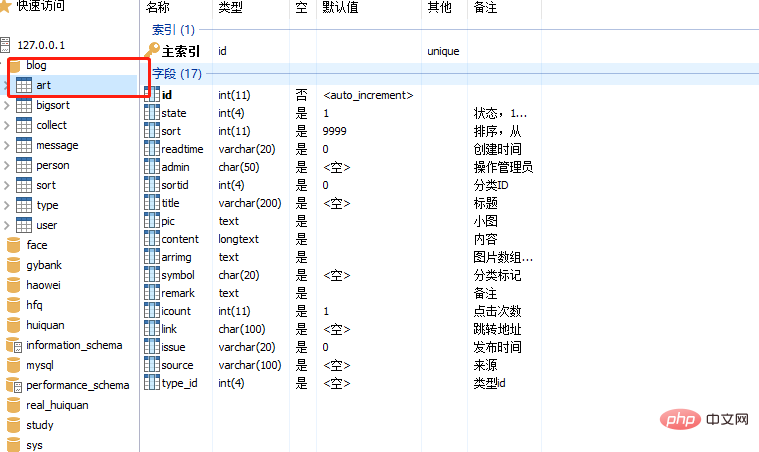The width and height of the screenshot is (759, 452).
Task: Click the haowei database cylinder icon
Action: [14, 285]
